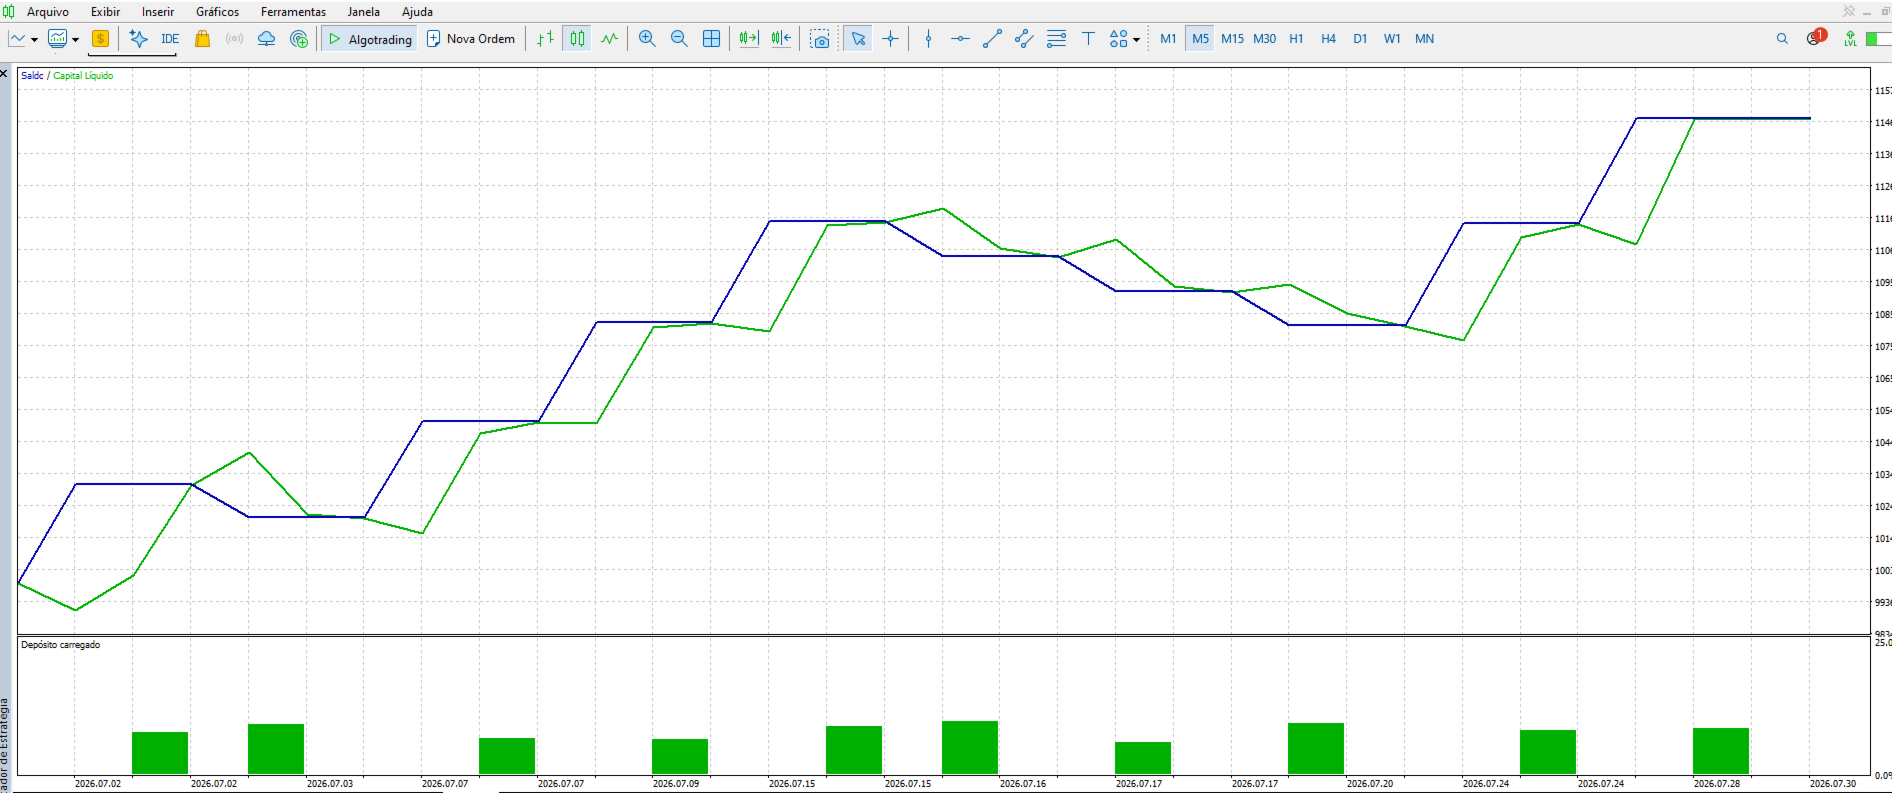
Task: Arrange chart windows as tiles
Action: point(711,39)
